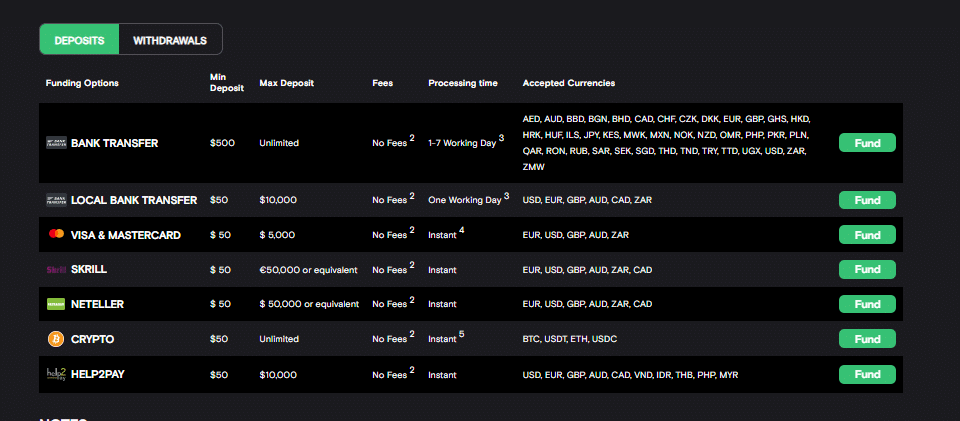
Task: Click the Mastercard logo icon
Action: pyautogui.click(x=56, y=234)
